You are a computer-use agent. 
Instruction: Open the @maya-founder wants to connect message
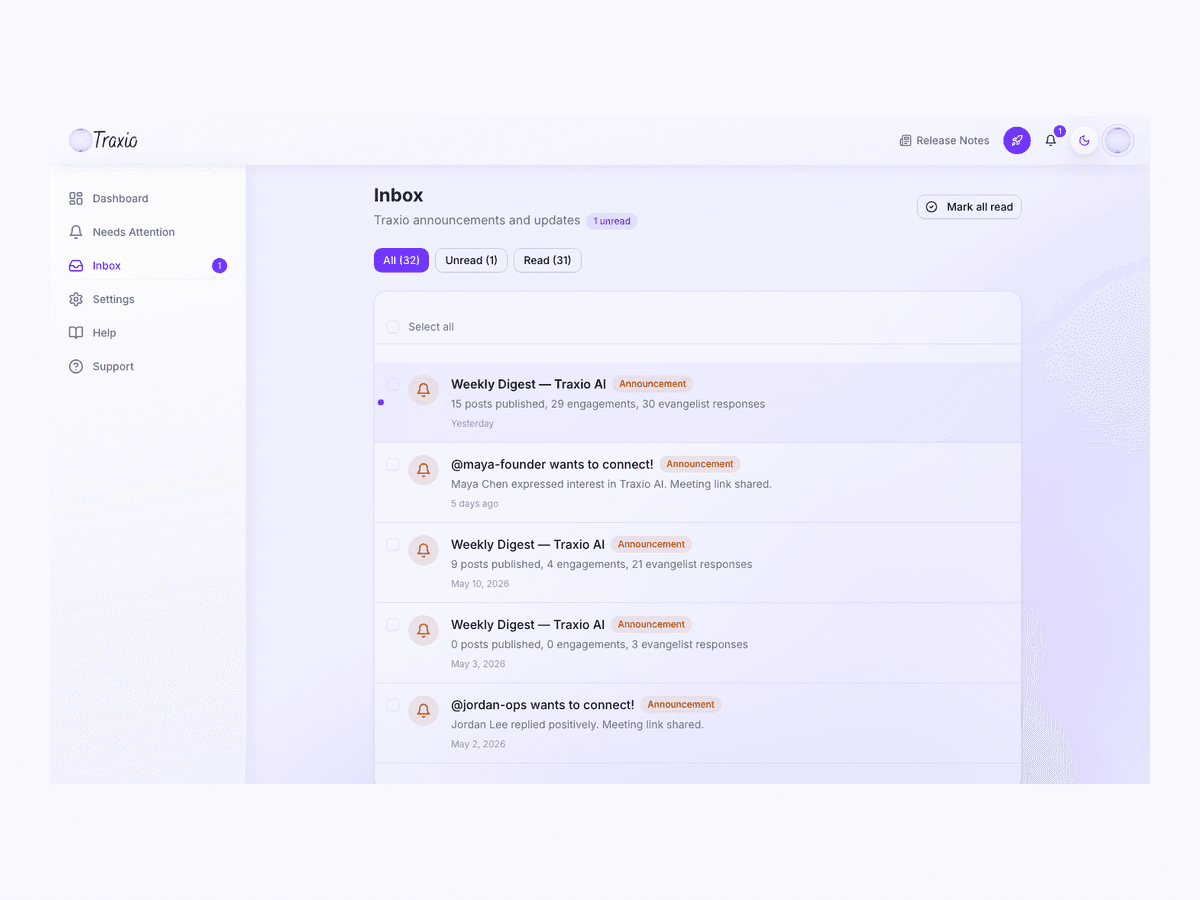pyautogui.click(x=697, y=483)
